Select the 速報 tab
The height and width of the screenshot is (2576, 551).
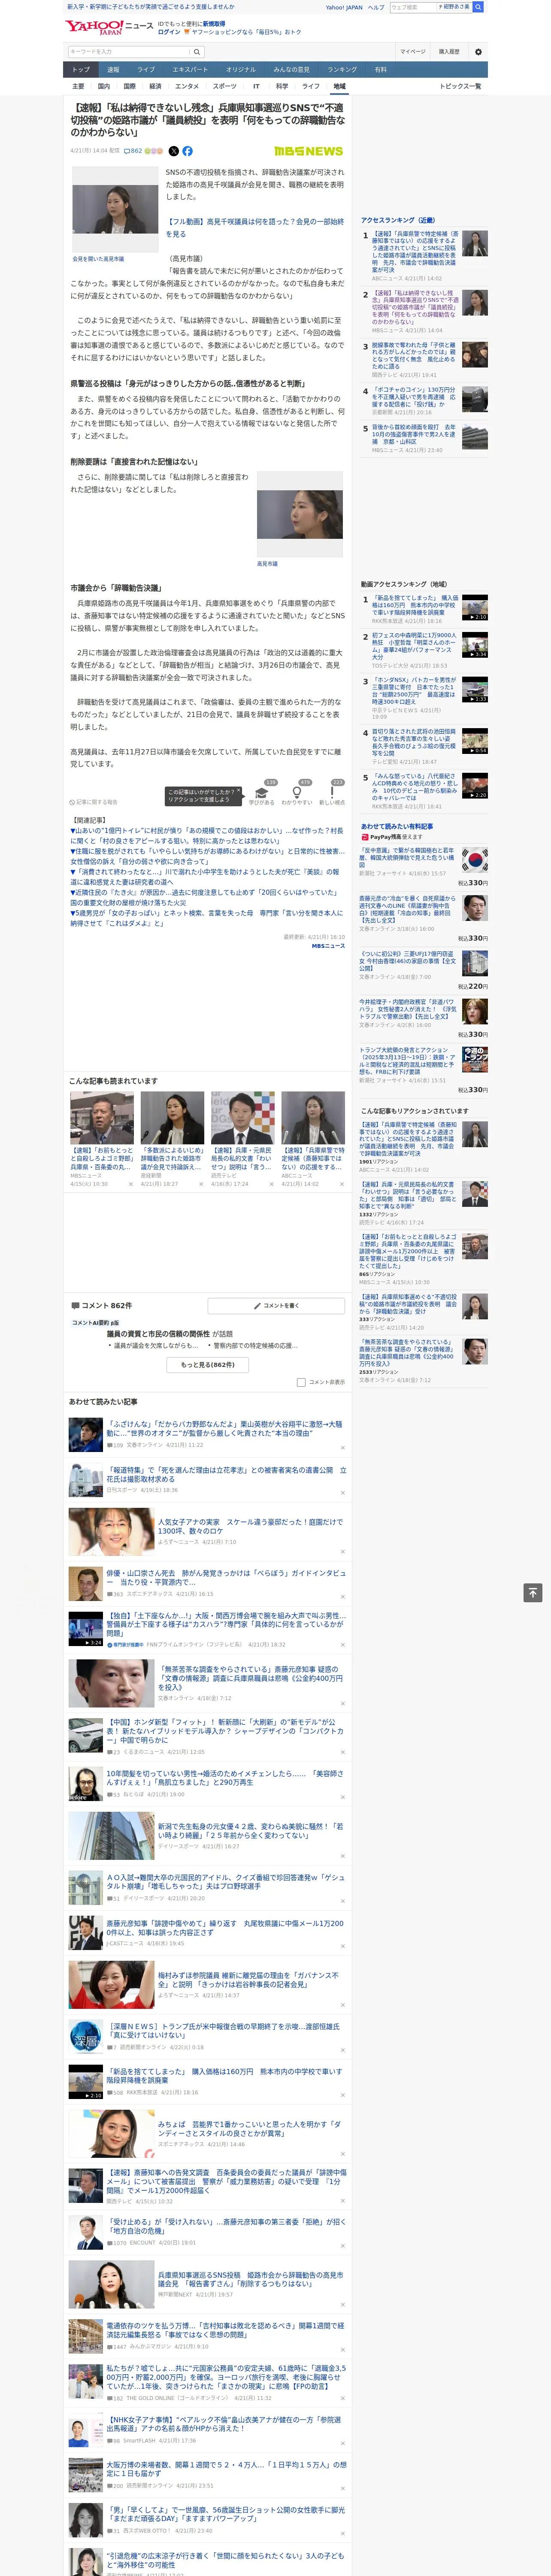click(113, 69)
